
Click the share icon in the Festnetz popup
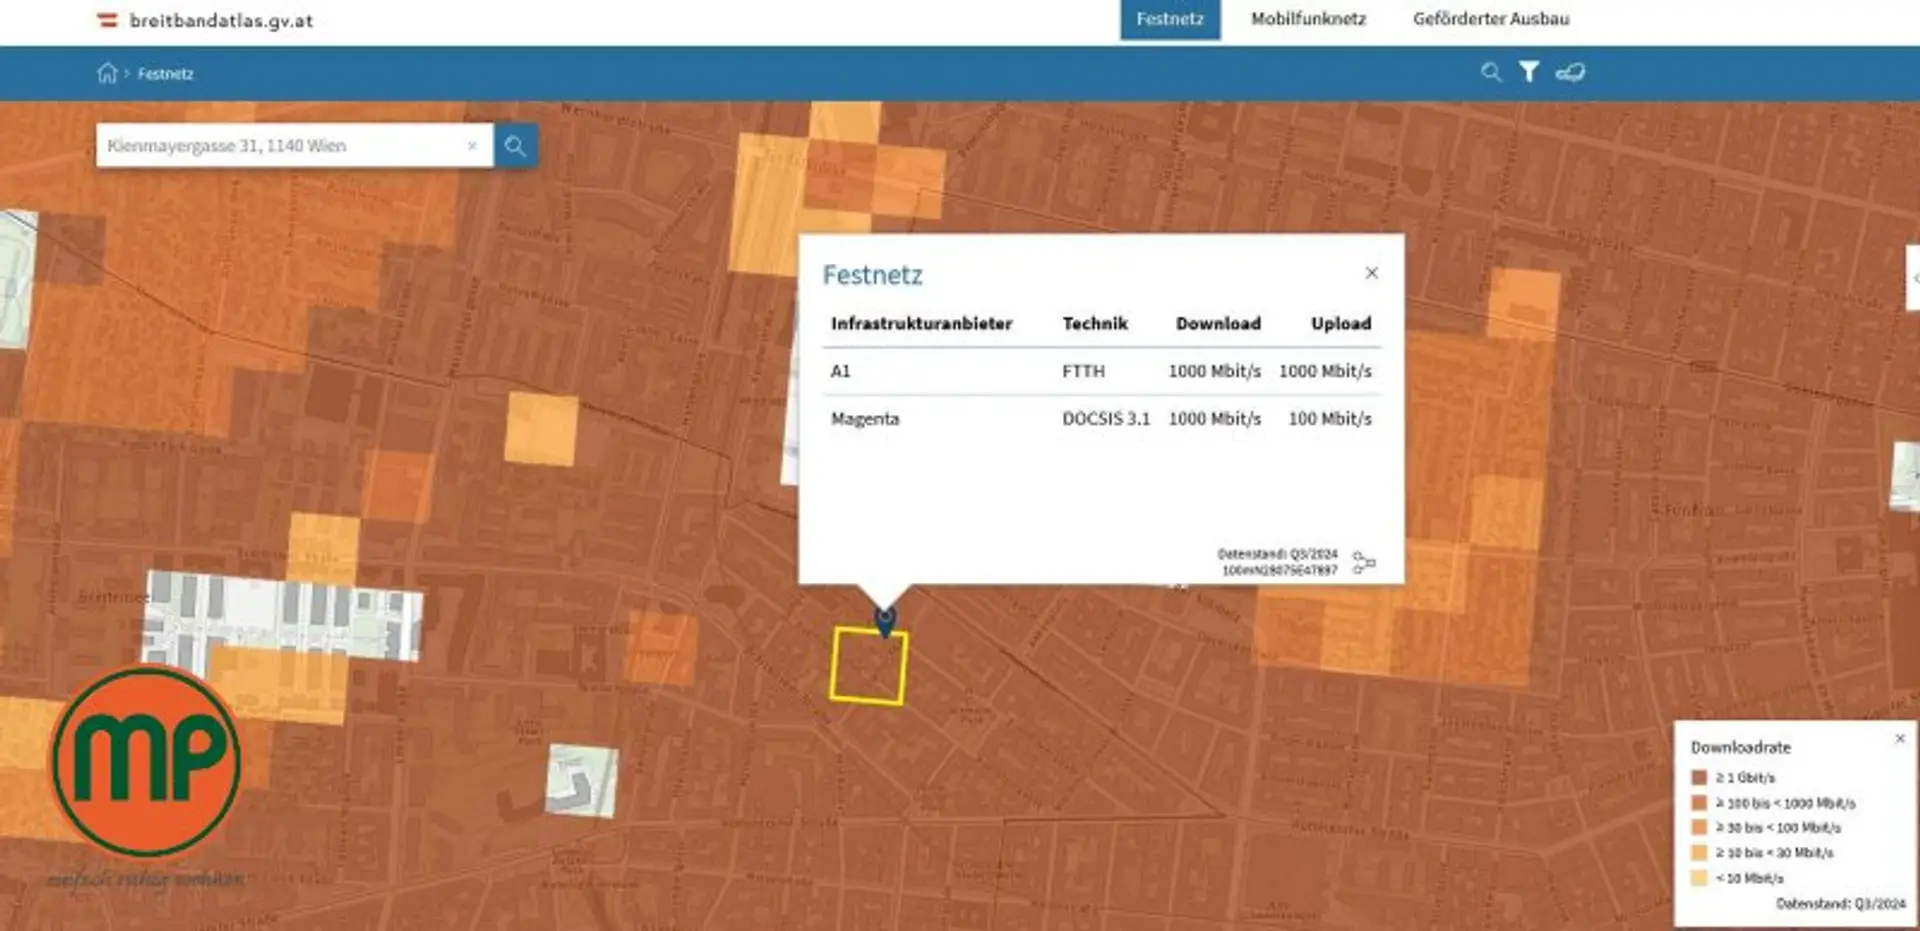click(x=1364, y=562)
